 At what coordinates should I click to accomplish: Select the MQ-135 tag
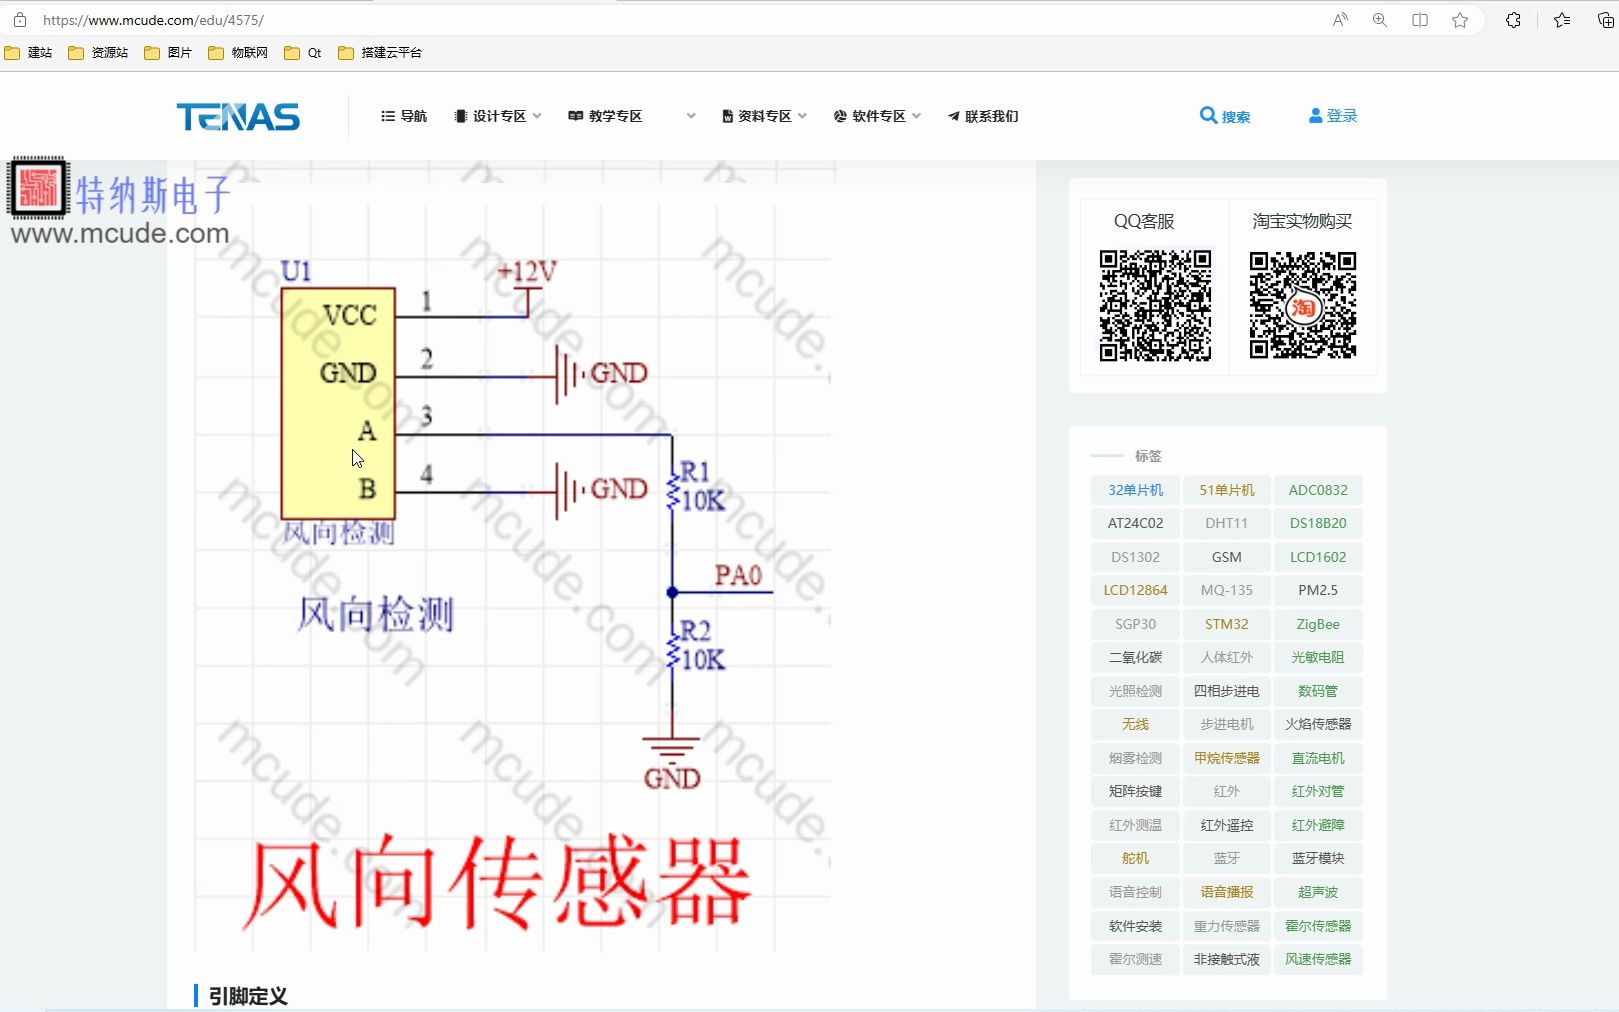click(x=1227, y=590)
